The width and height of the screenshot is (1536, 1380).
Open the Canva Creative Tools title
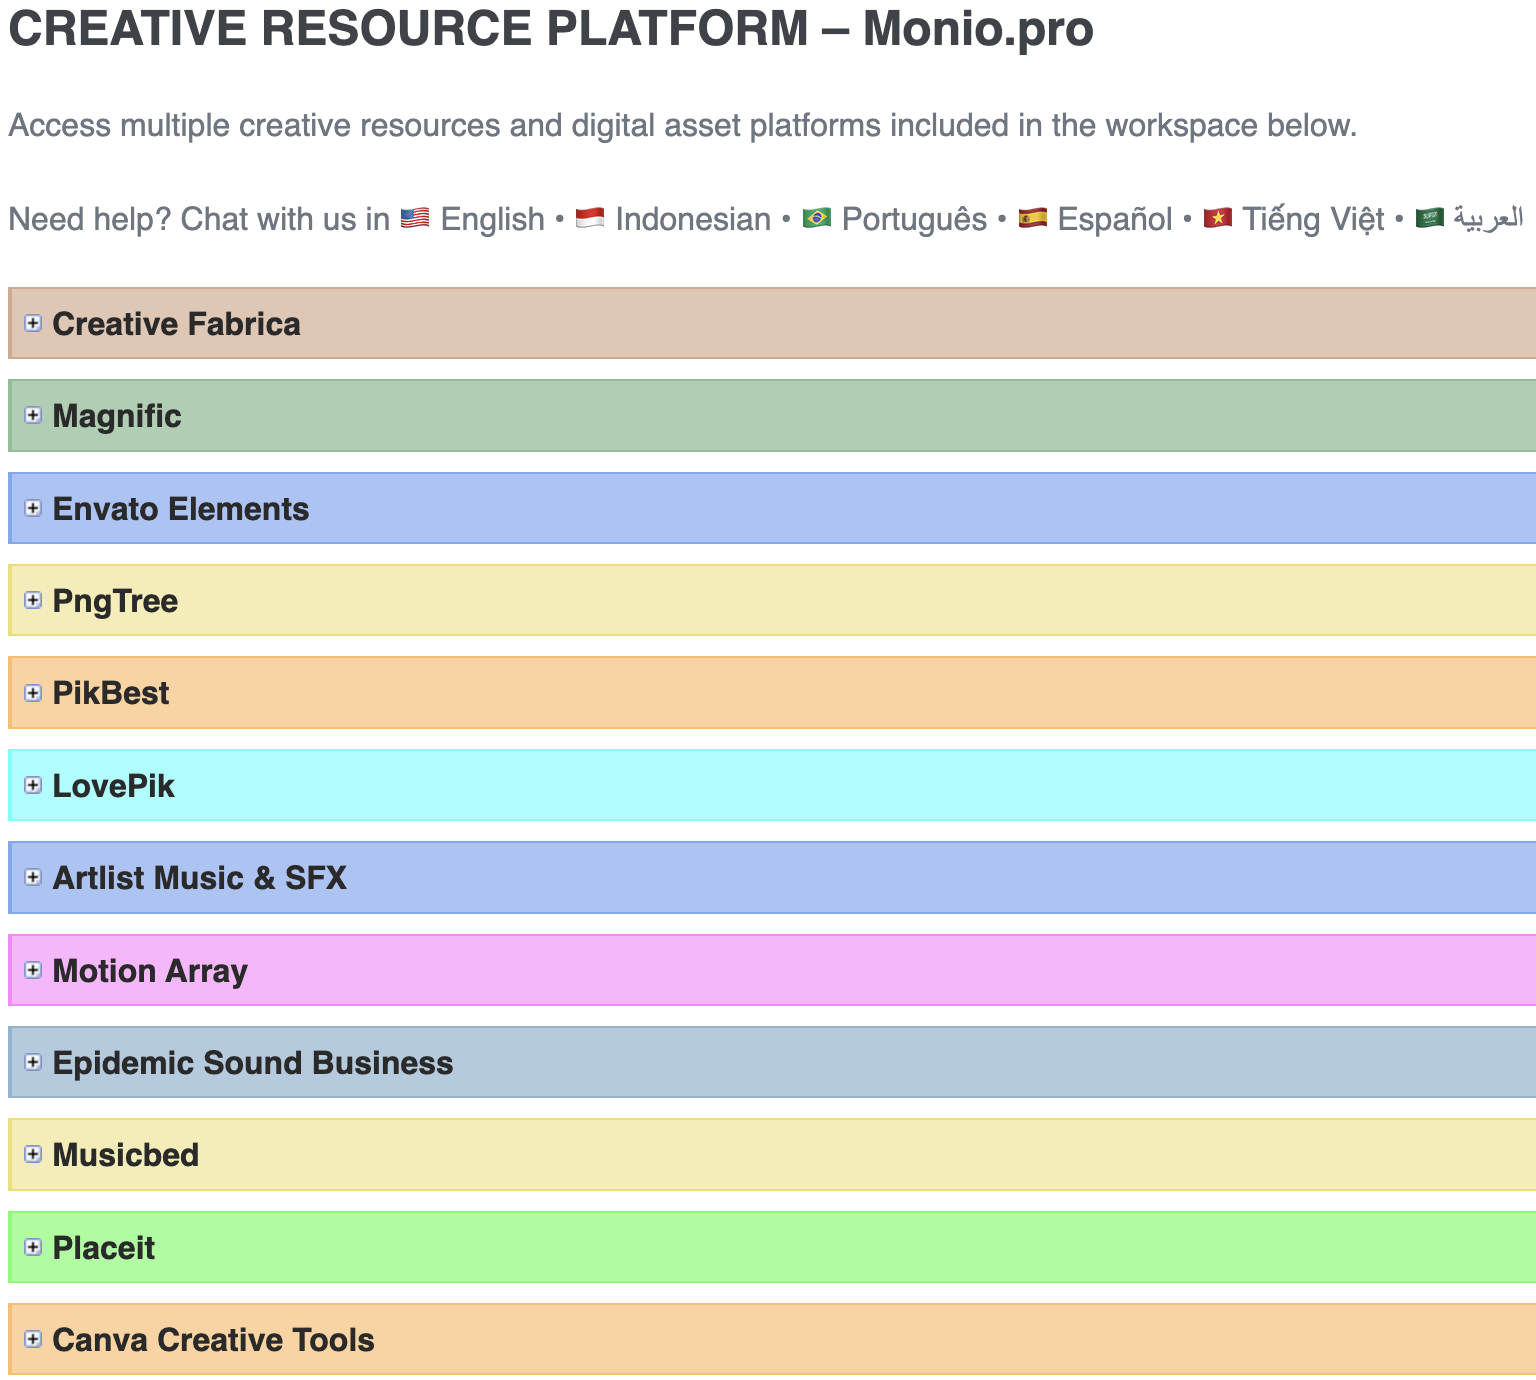[x=213, y=1340]
